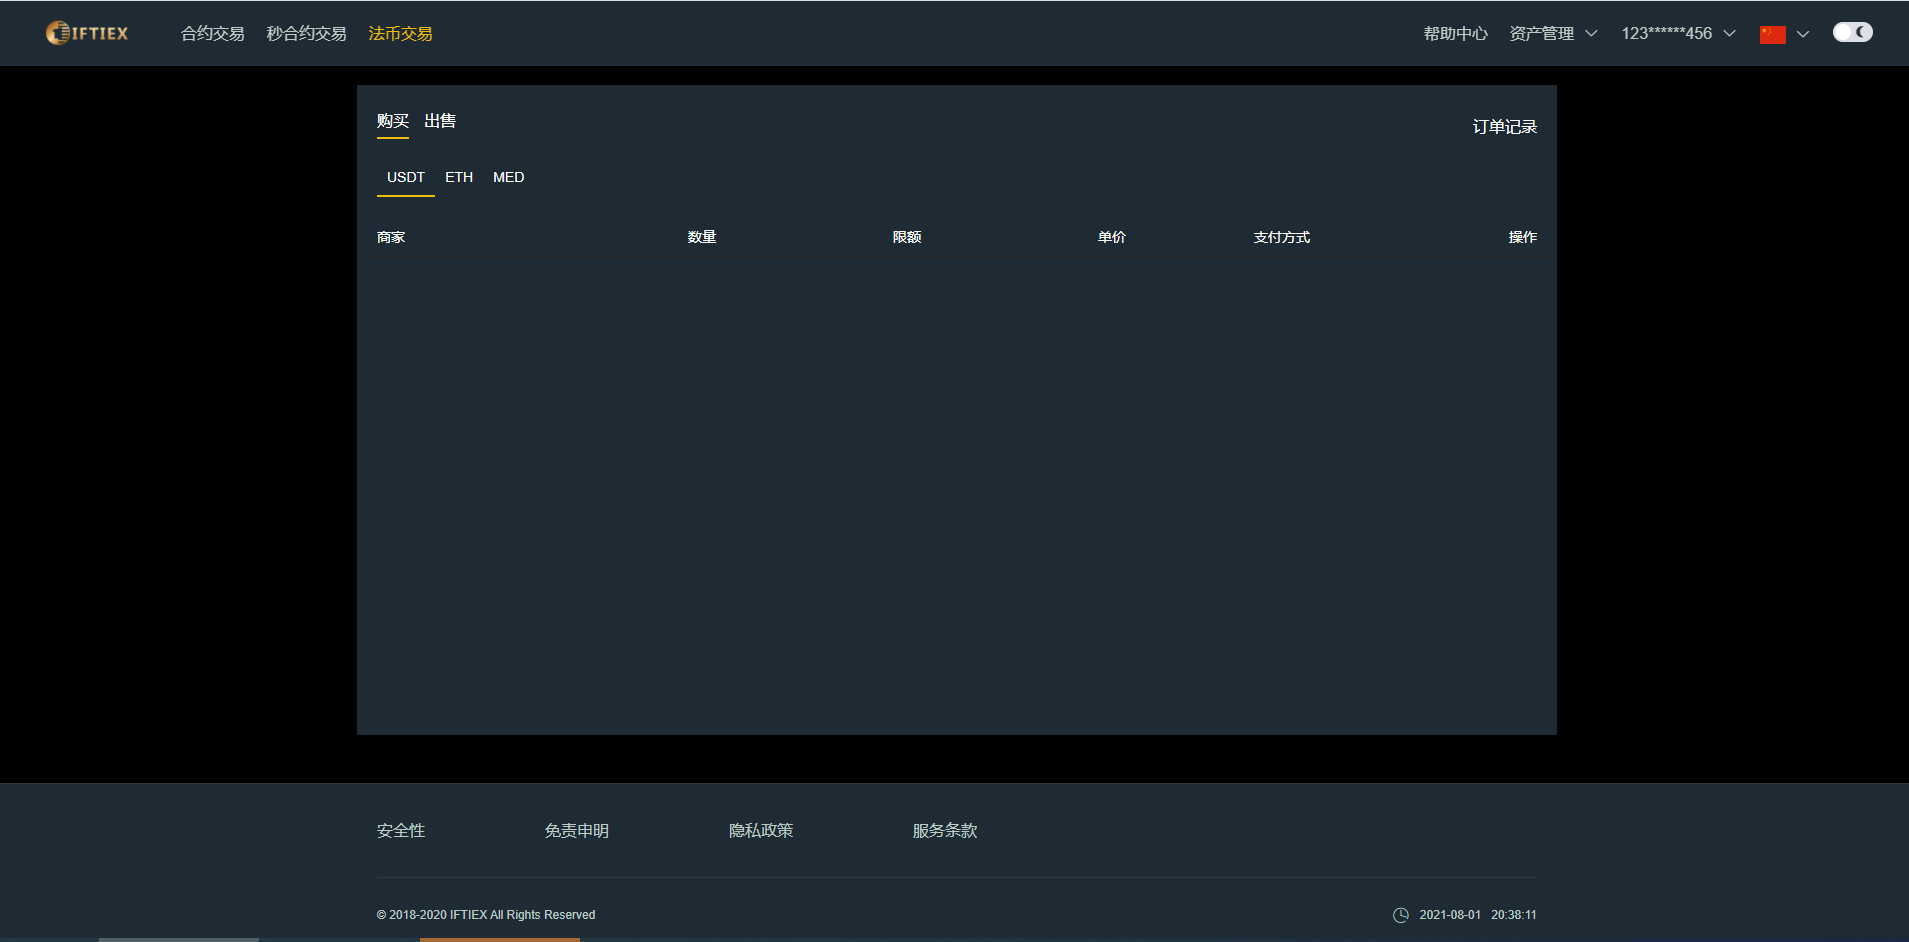Select the MED currency tab

[x=508, y=177]
